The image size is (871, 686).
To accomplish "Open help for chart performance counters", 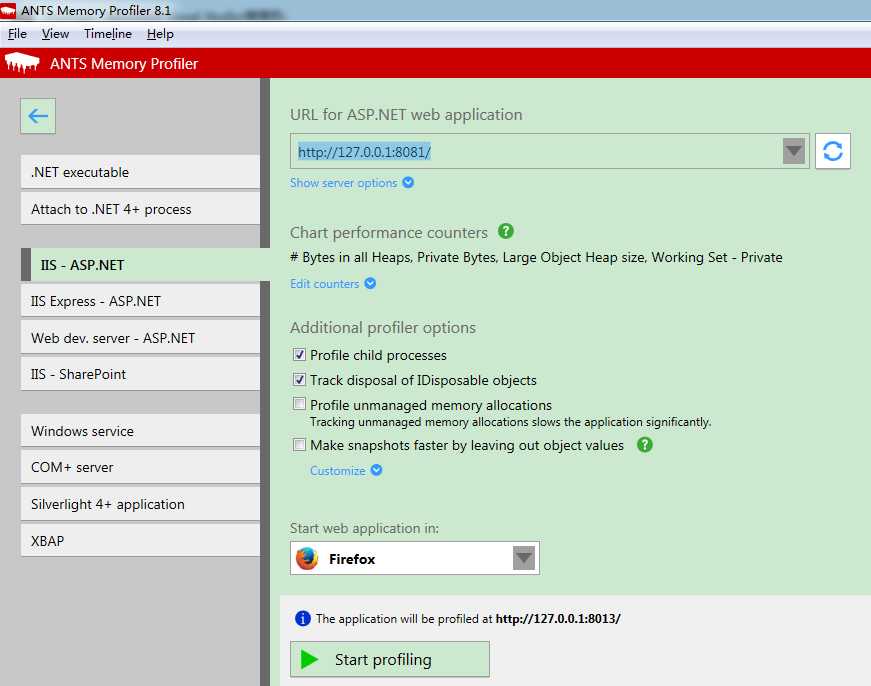I will 505,231.
